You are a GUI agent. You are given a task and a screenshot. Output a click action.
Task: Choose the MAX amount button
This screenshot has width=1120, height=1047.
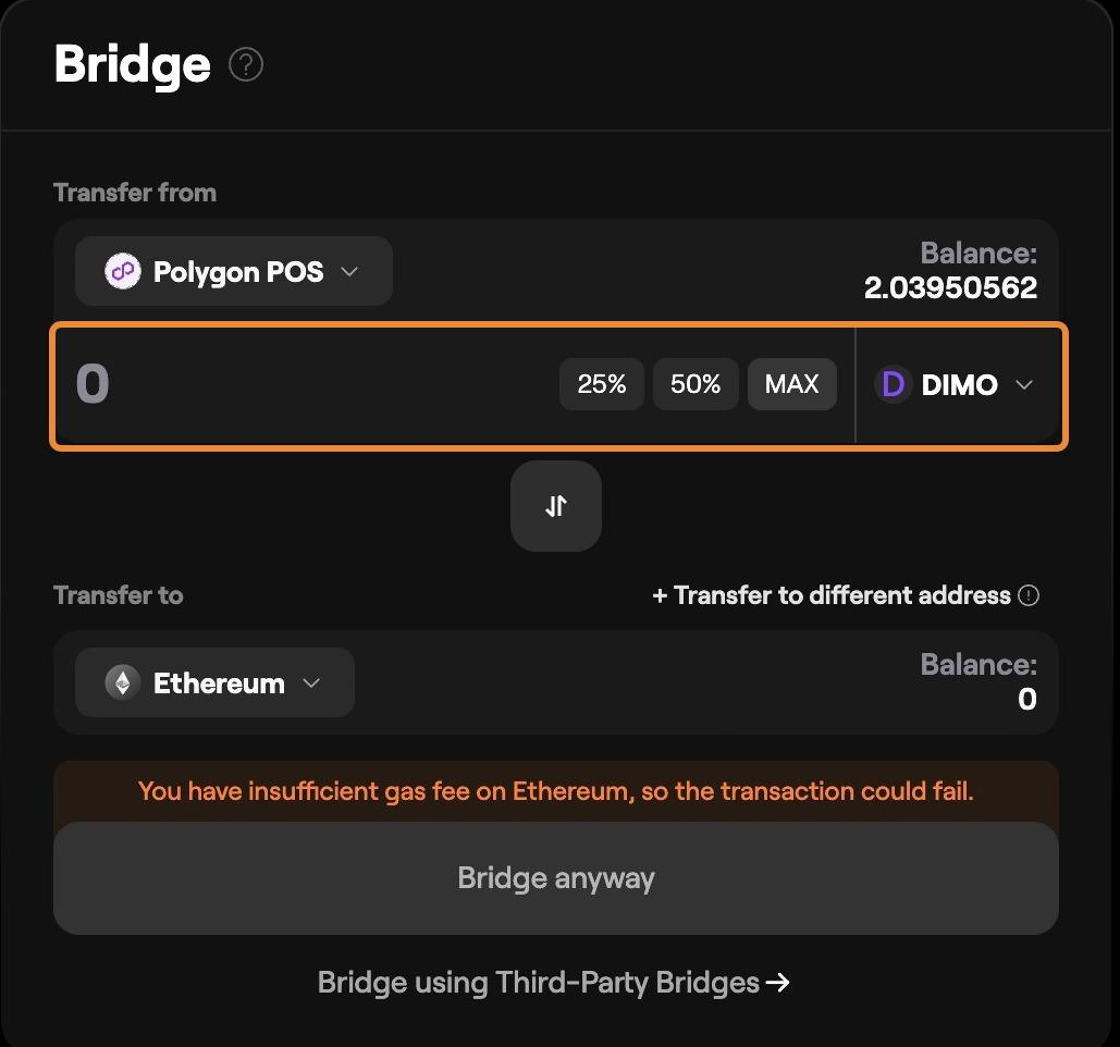pos(792,384)
